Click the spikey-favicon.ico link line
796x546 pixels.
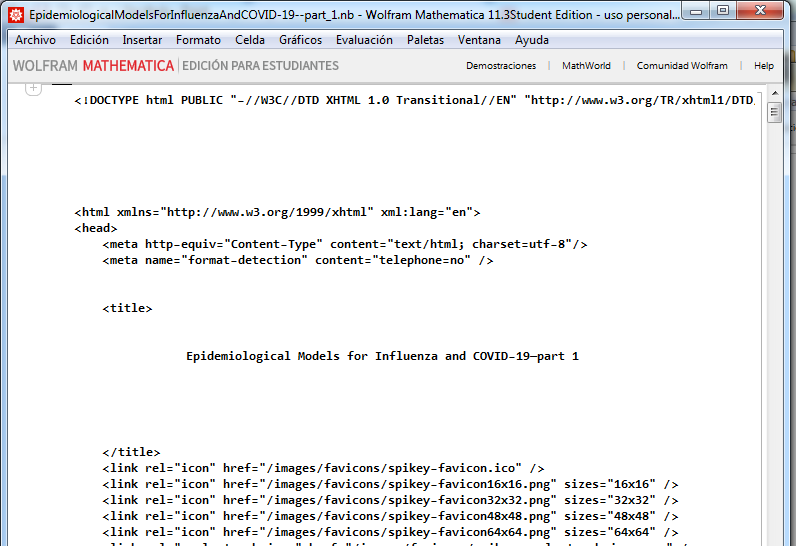pyautogui.click(x=323, y=468)
